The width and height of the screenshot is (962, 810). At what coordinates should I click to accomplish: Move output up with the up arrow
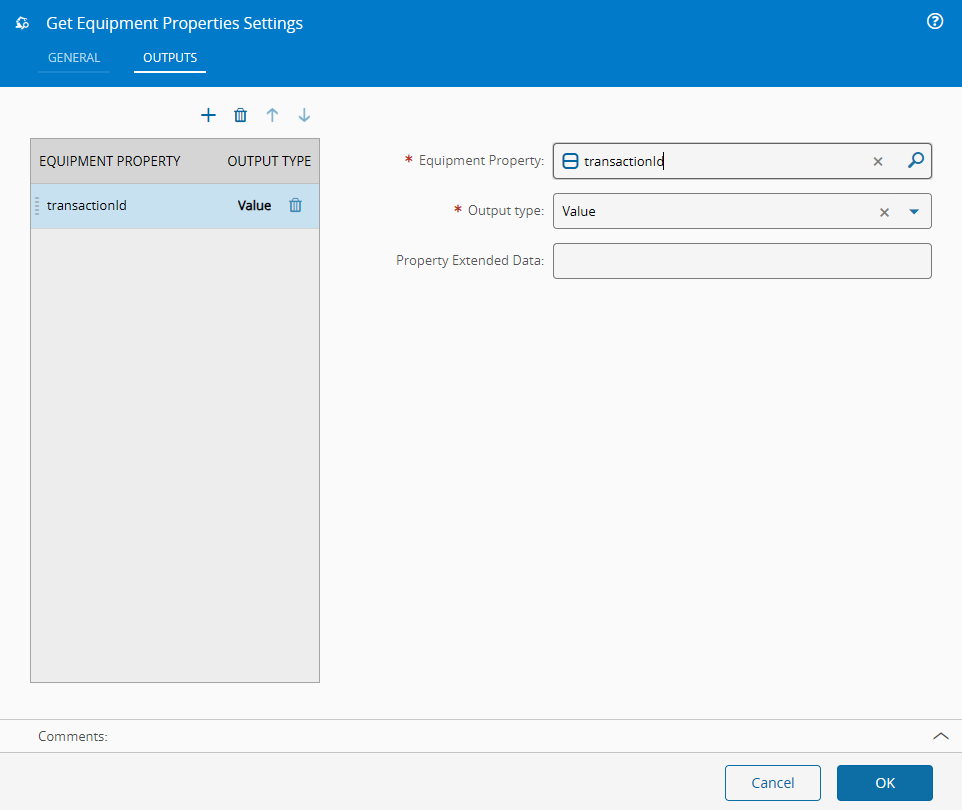pos(272,115)
